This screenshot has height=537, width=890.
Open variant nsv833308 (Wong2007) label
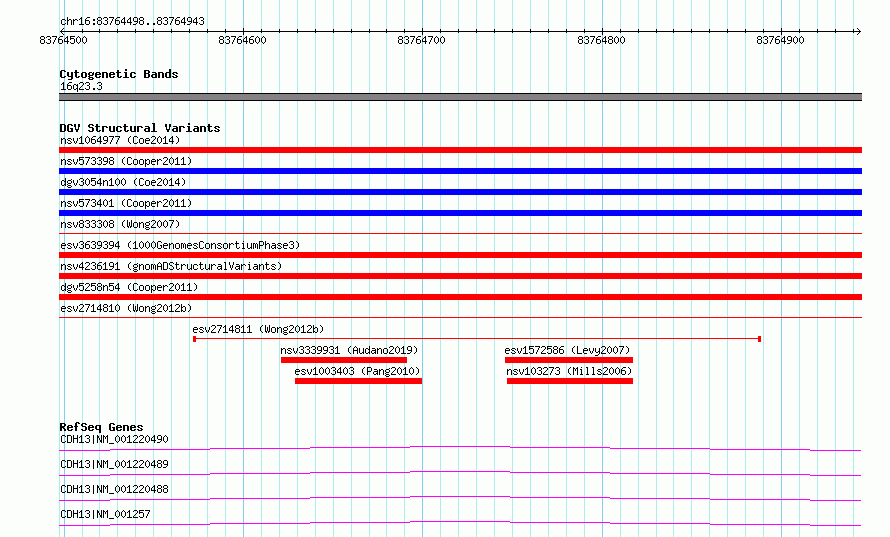point(120,224)
